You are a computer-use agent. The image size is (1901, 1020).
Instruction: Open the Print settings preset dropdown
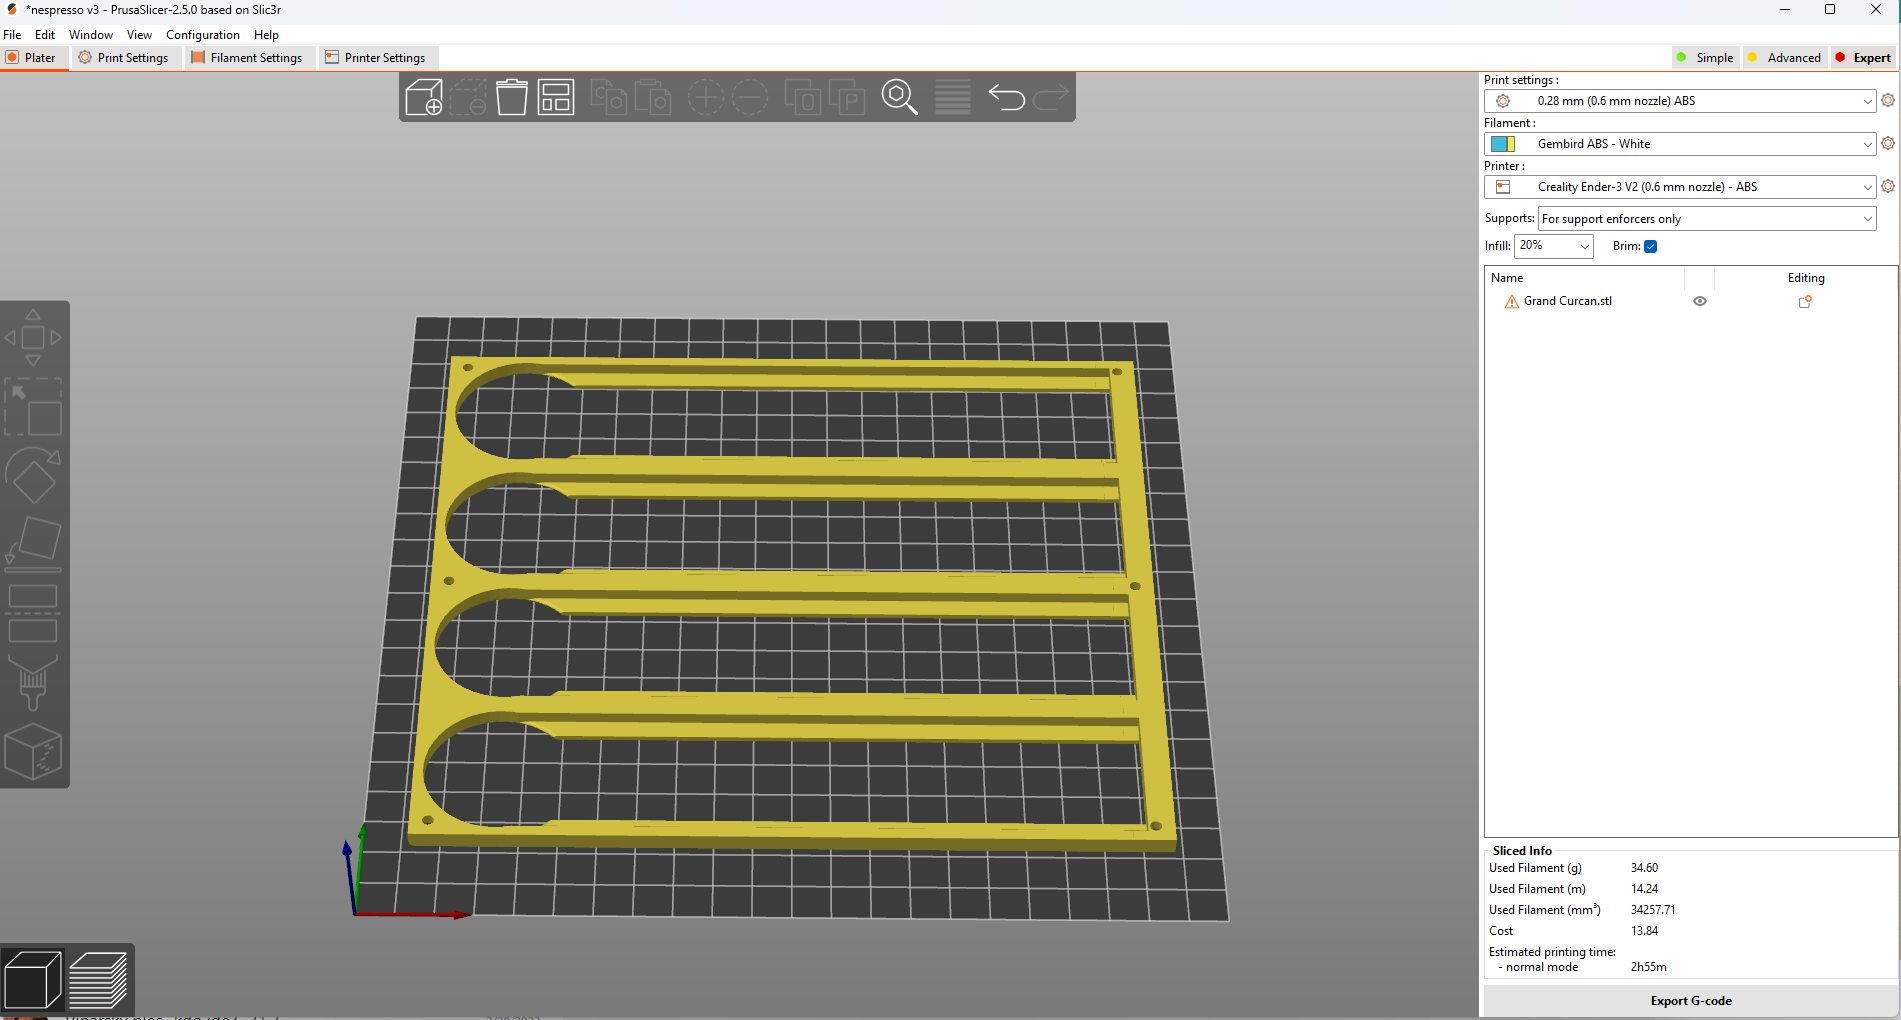1680,101
